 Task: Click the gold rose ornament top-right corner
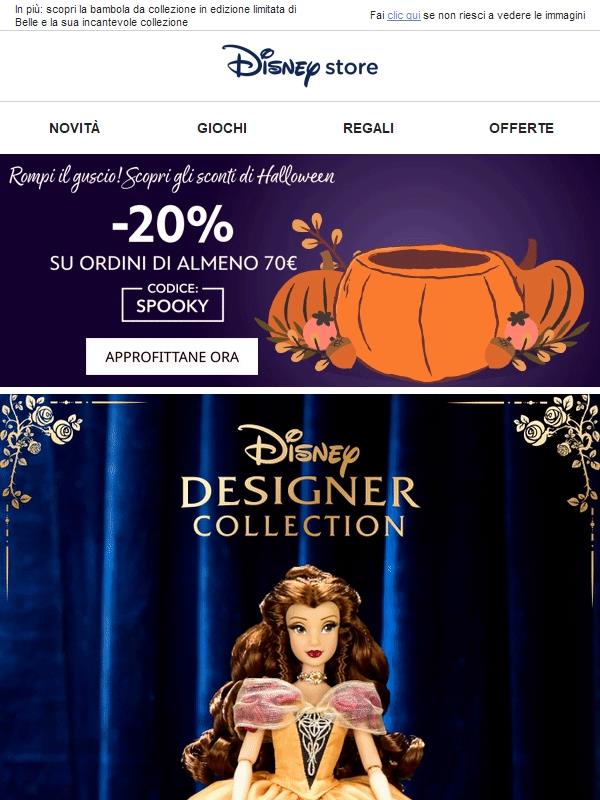pyautogui.click(x=559, y=449)
